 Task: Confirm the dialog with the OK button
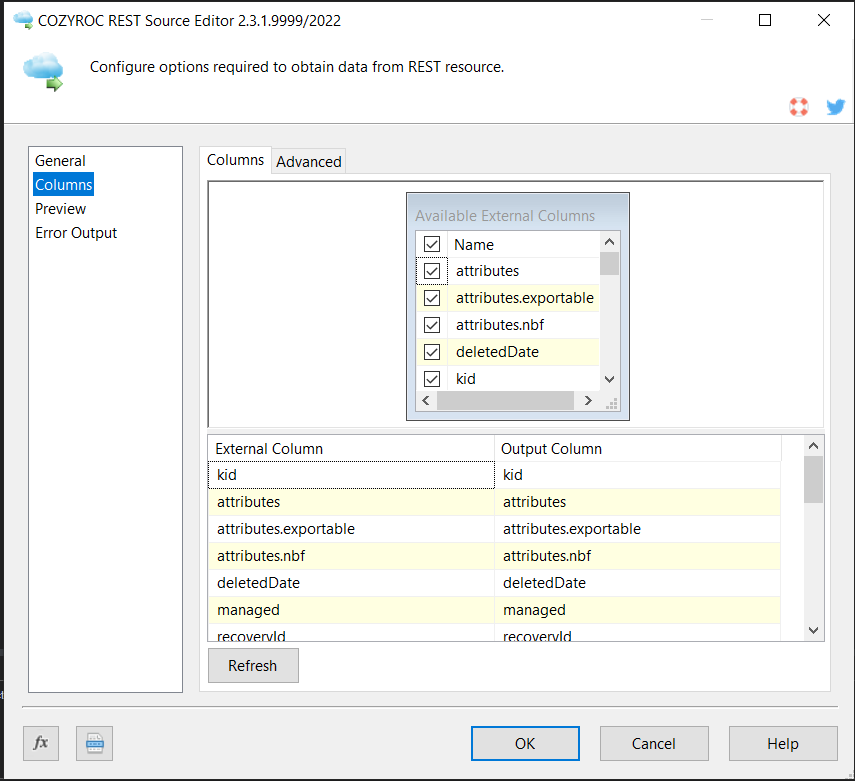(525, 743)
